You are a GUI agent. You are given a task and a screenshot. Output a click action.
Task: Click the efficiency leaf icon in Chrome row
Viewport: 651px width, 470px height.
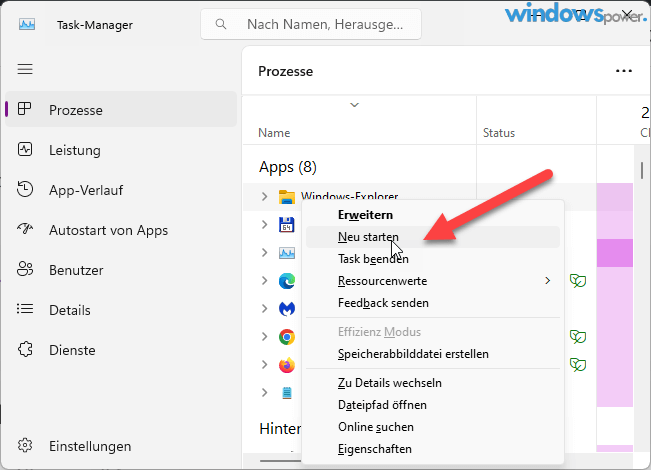pos(578,337)
